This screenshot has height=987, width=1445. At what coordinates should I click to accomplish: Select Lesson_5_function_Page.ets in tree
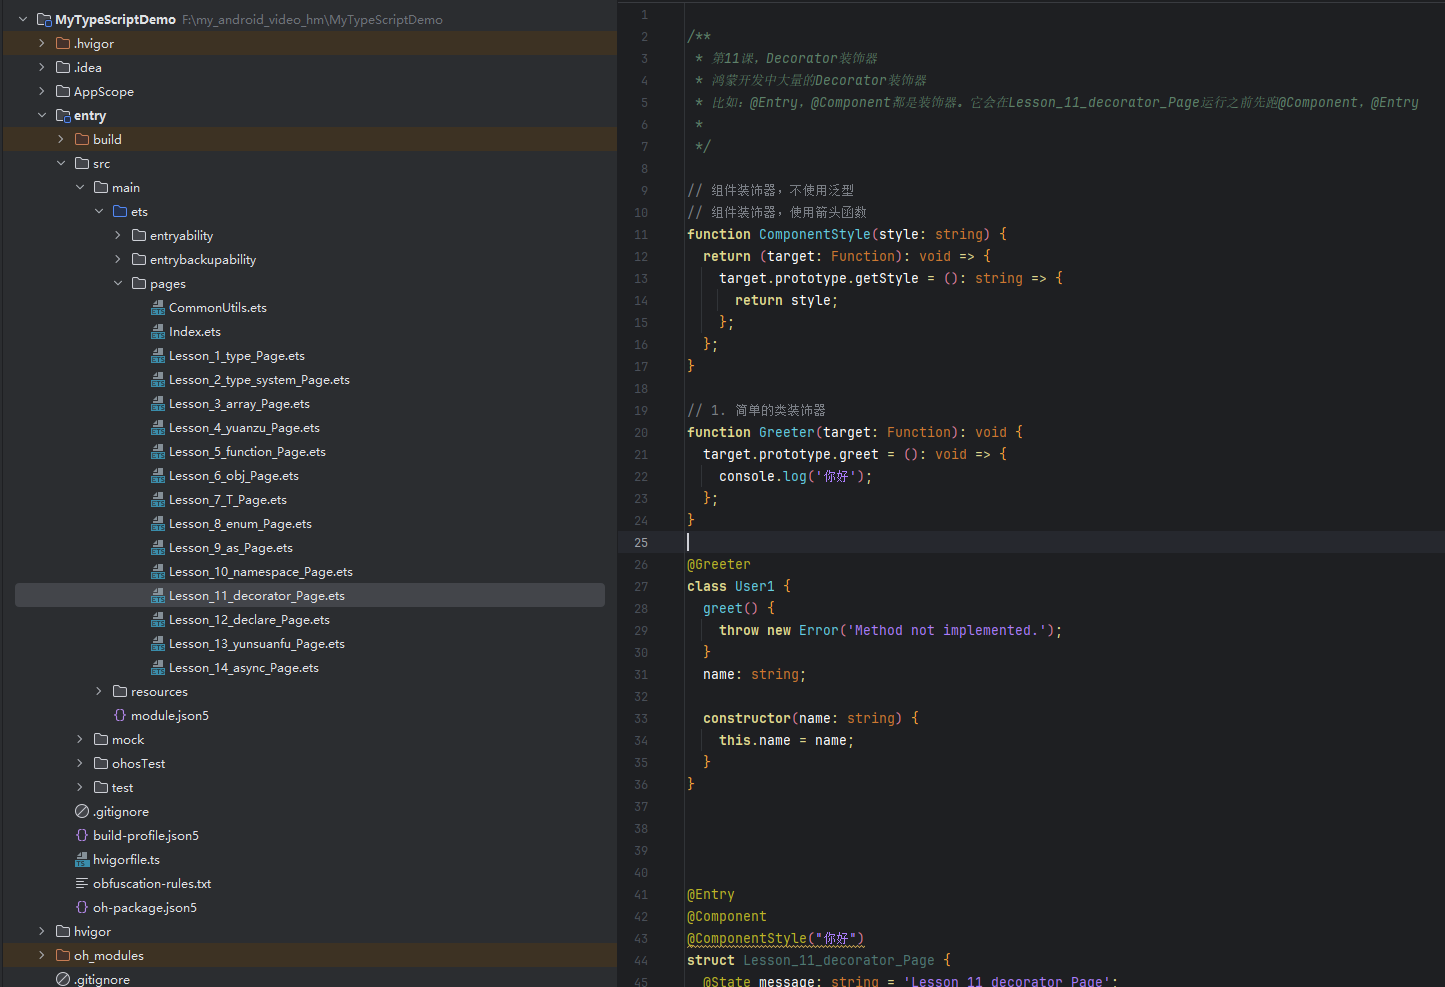click(247, 451)
